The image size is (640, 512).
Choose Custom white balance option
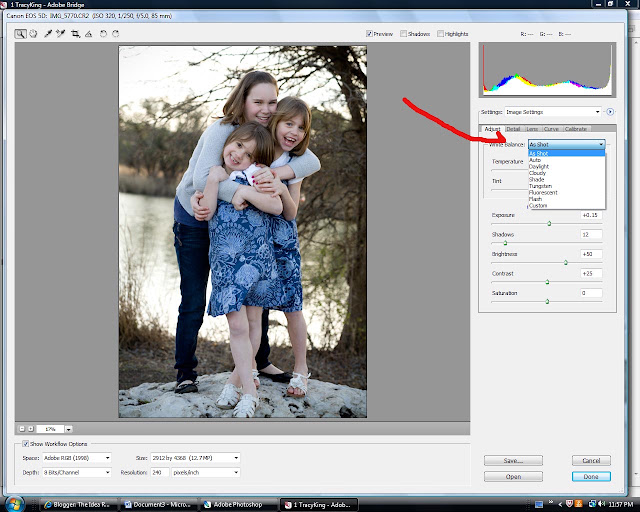(x=567, y=206)
